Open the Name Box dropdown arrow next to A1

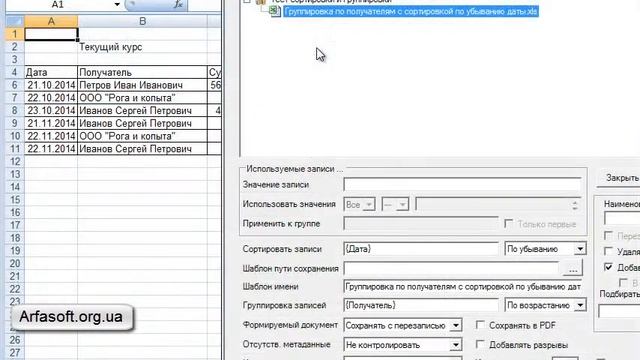click(117, 4)
